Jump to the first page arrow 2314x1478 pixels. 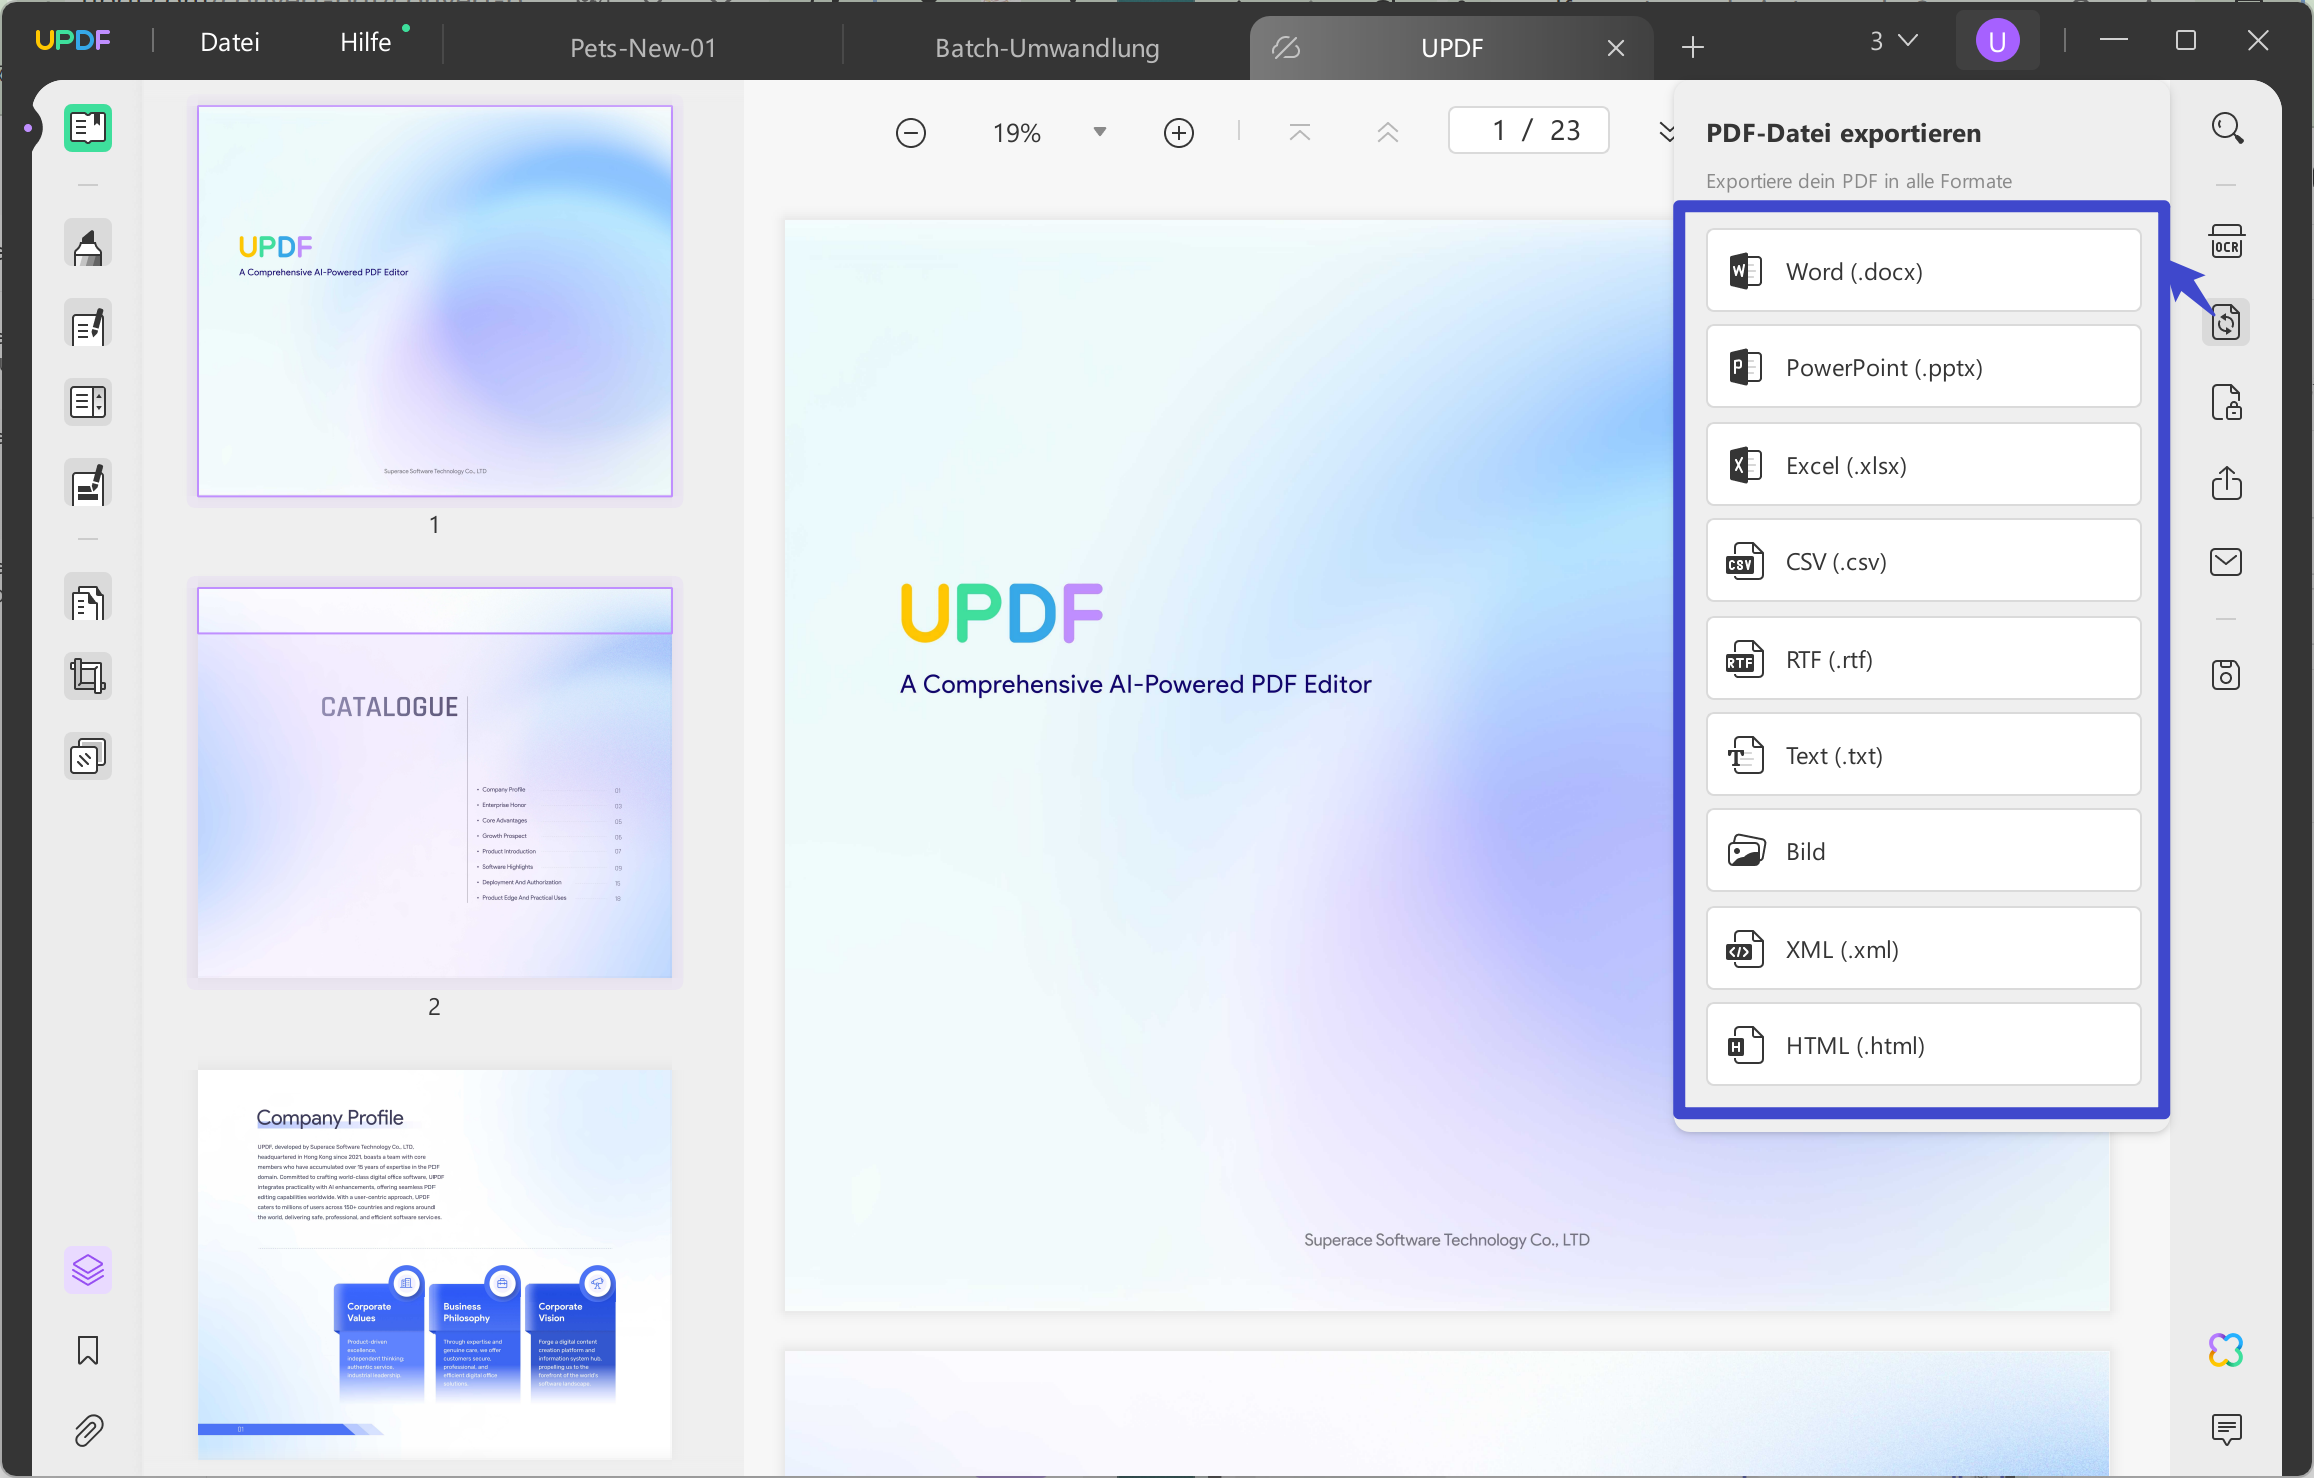[x=1300, y=132]
